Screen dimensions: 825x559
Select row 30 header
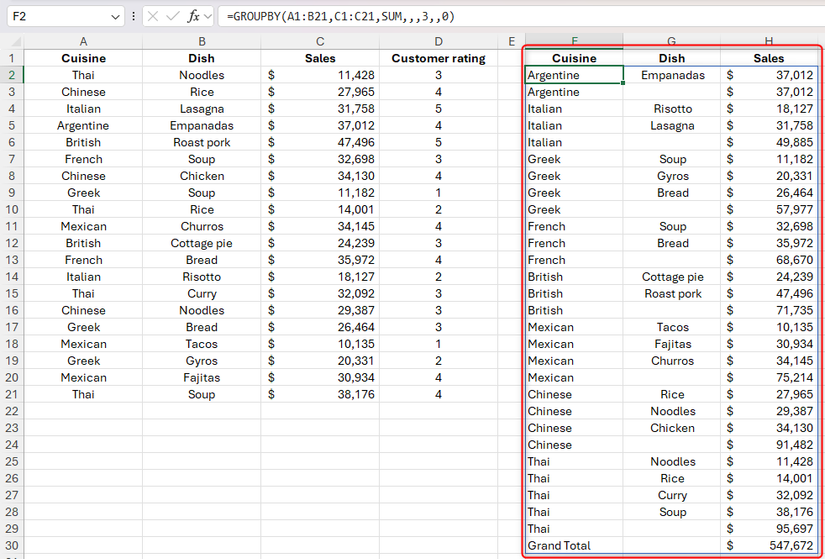(x=11, y=546)
